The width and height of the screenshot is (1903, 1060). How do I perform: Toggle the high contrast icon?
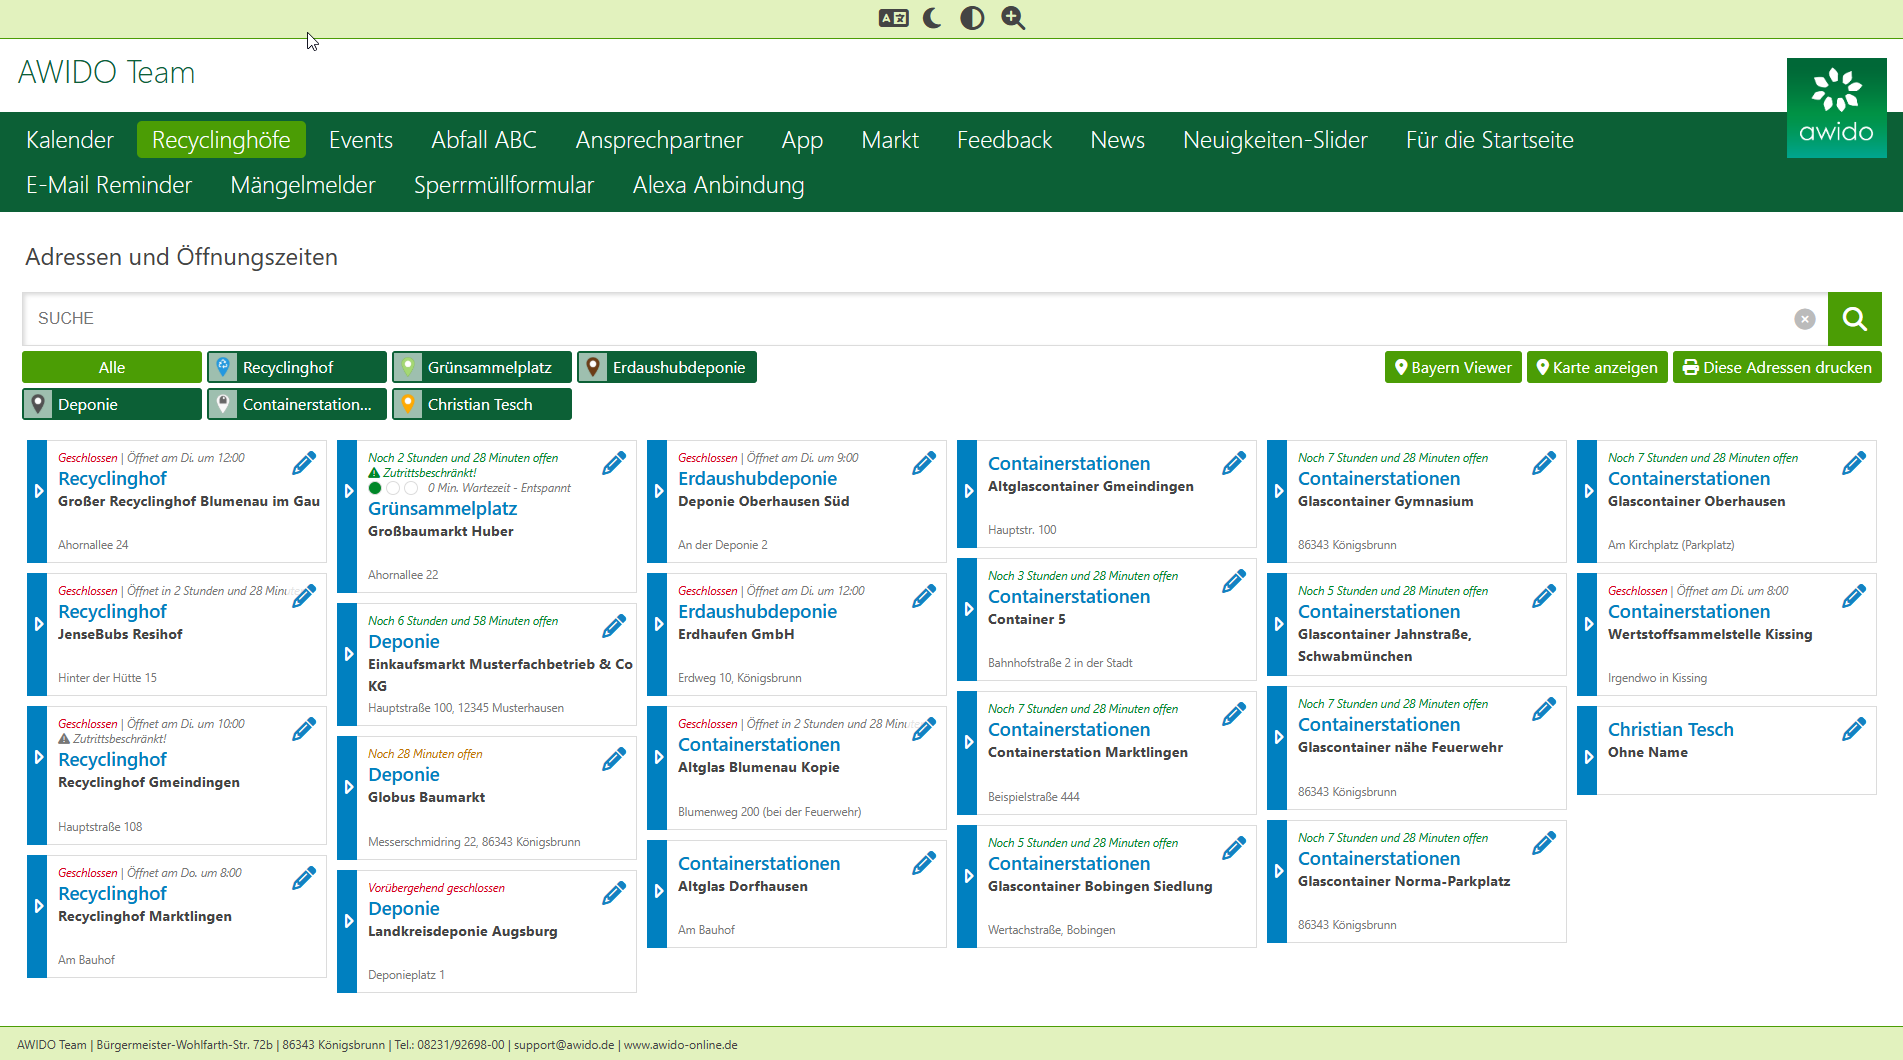[x=972, y=18]
